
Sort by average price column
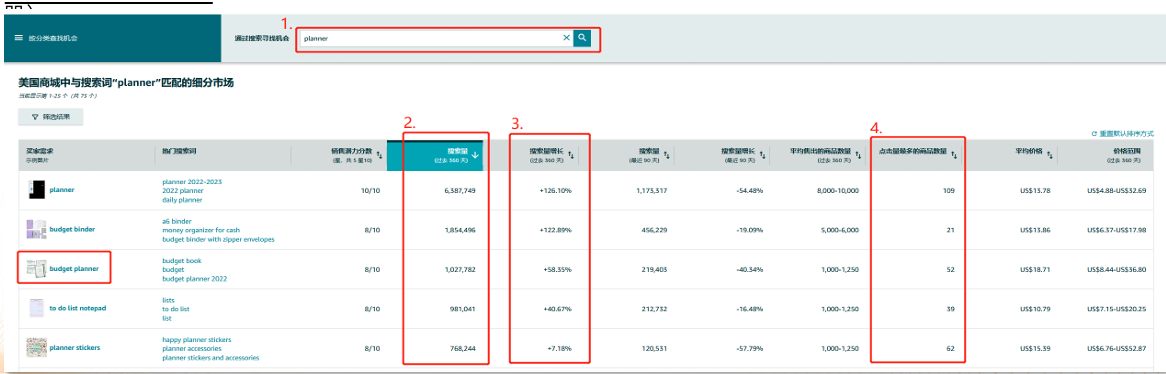(1049, 155)
